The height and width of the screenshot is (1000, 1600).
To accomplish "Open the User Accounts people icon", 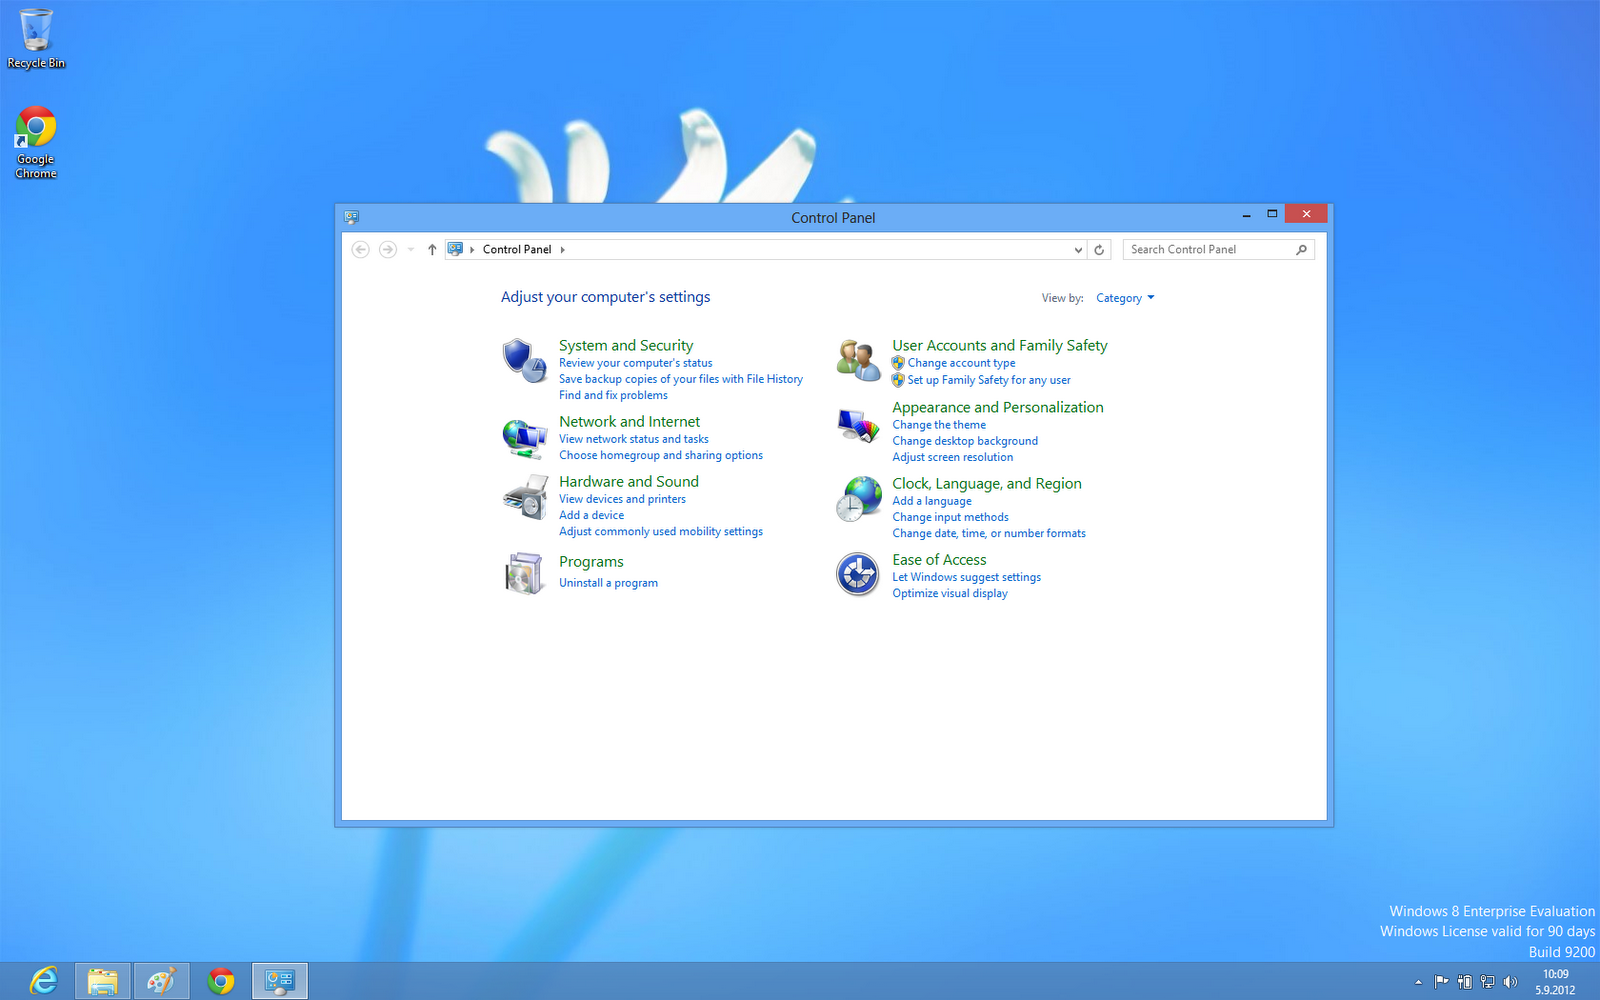I will click(x=858, y=361).
